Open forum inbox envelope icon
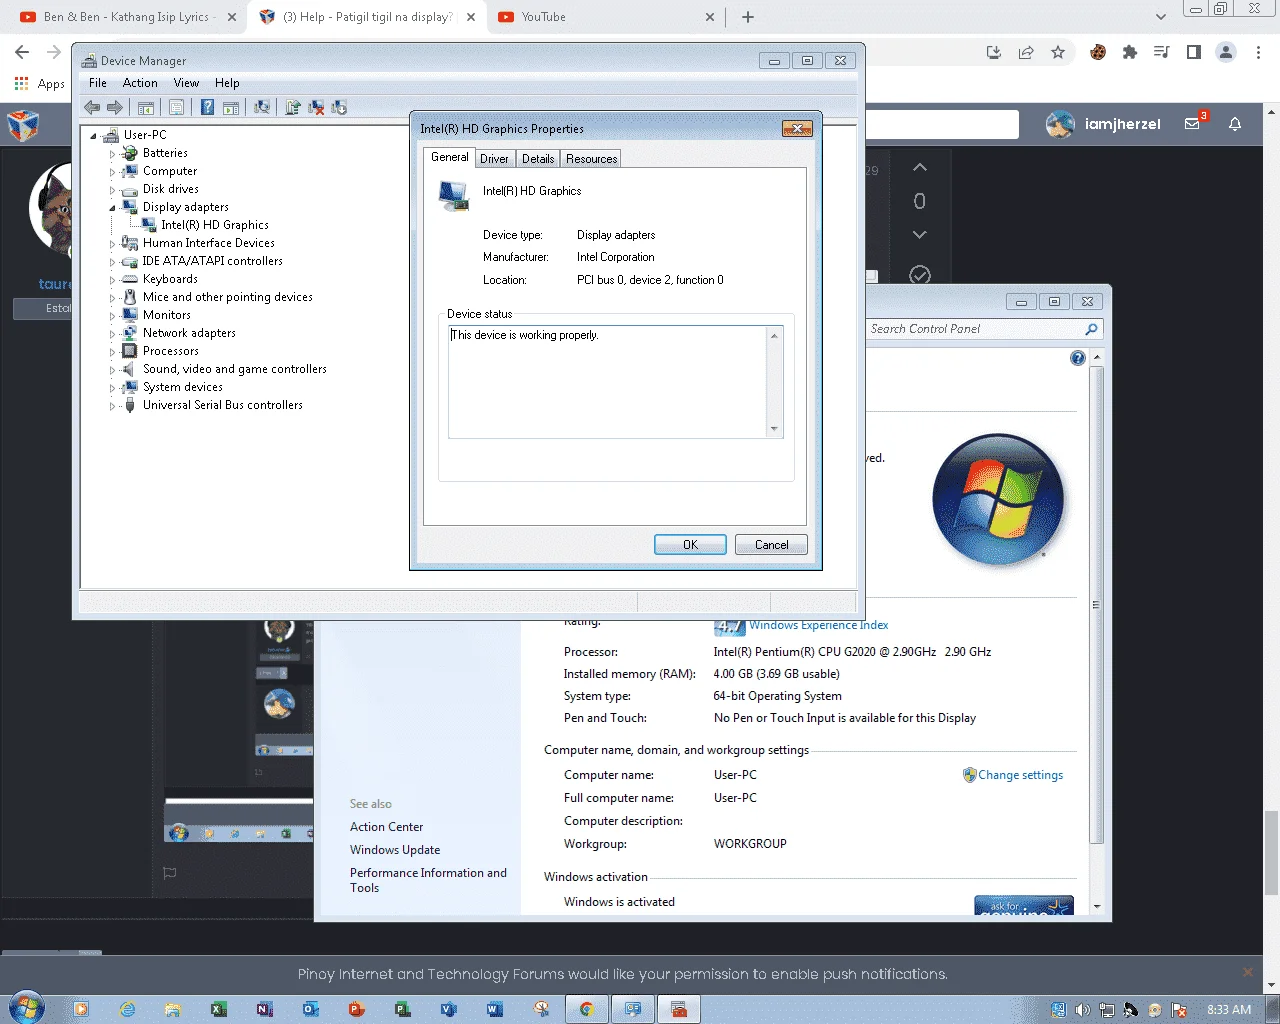The width and height of the screenshot is (1280, 1024). point(1192,124)
